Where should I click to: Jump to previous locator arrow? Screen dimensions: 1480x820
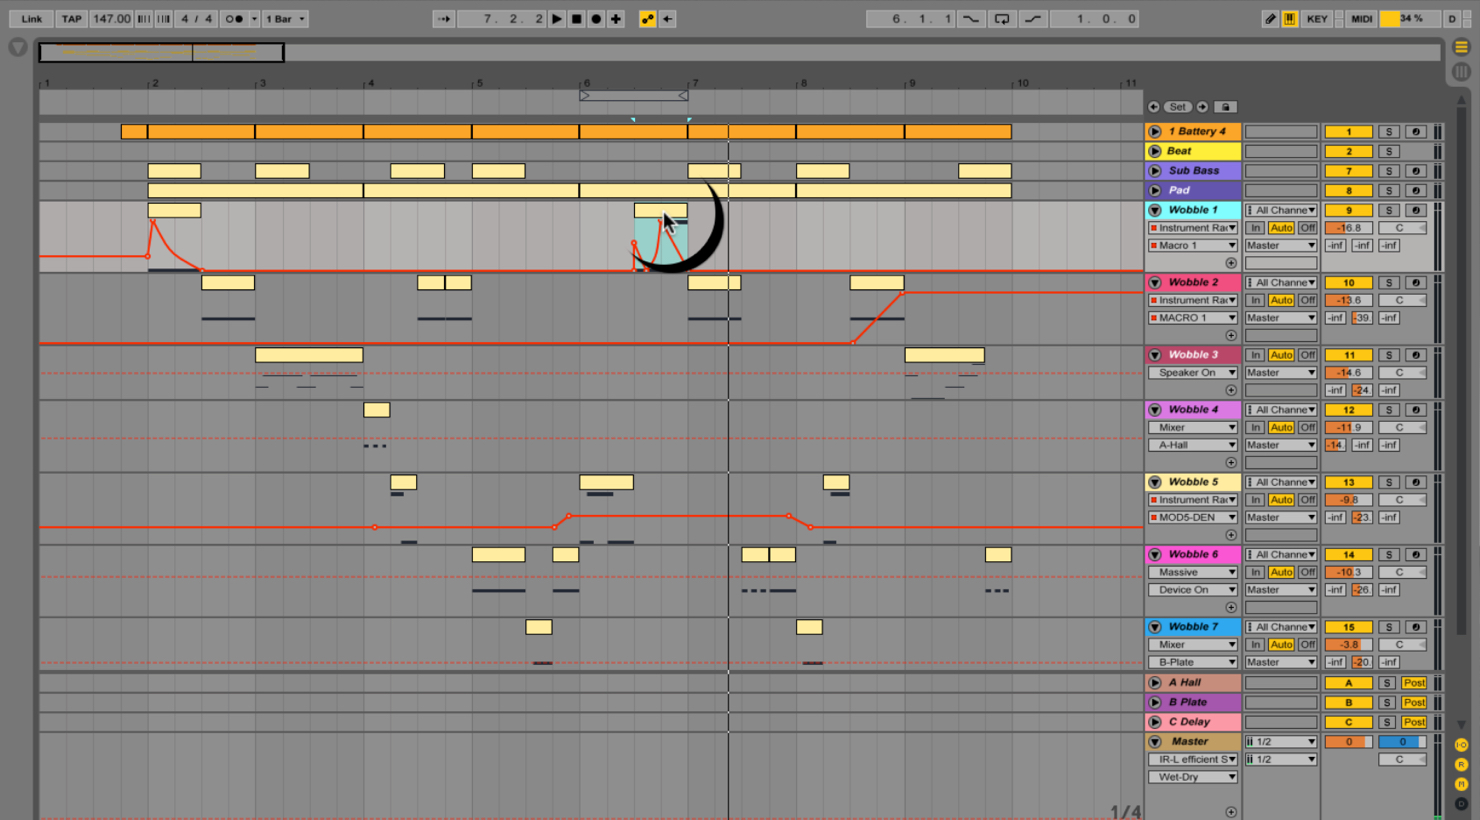coord(1154,107)
